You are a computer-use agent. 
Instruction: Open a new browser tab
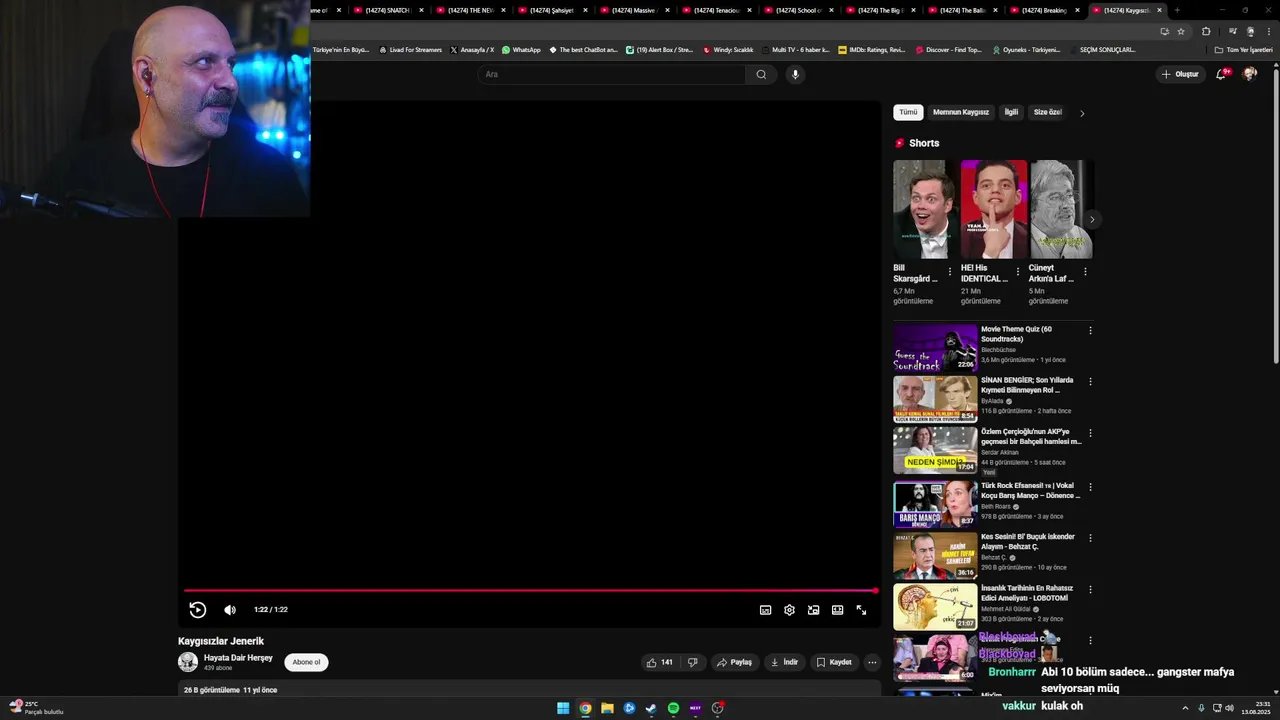click(x=1177, y=10)
